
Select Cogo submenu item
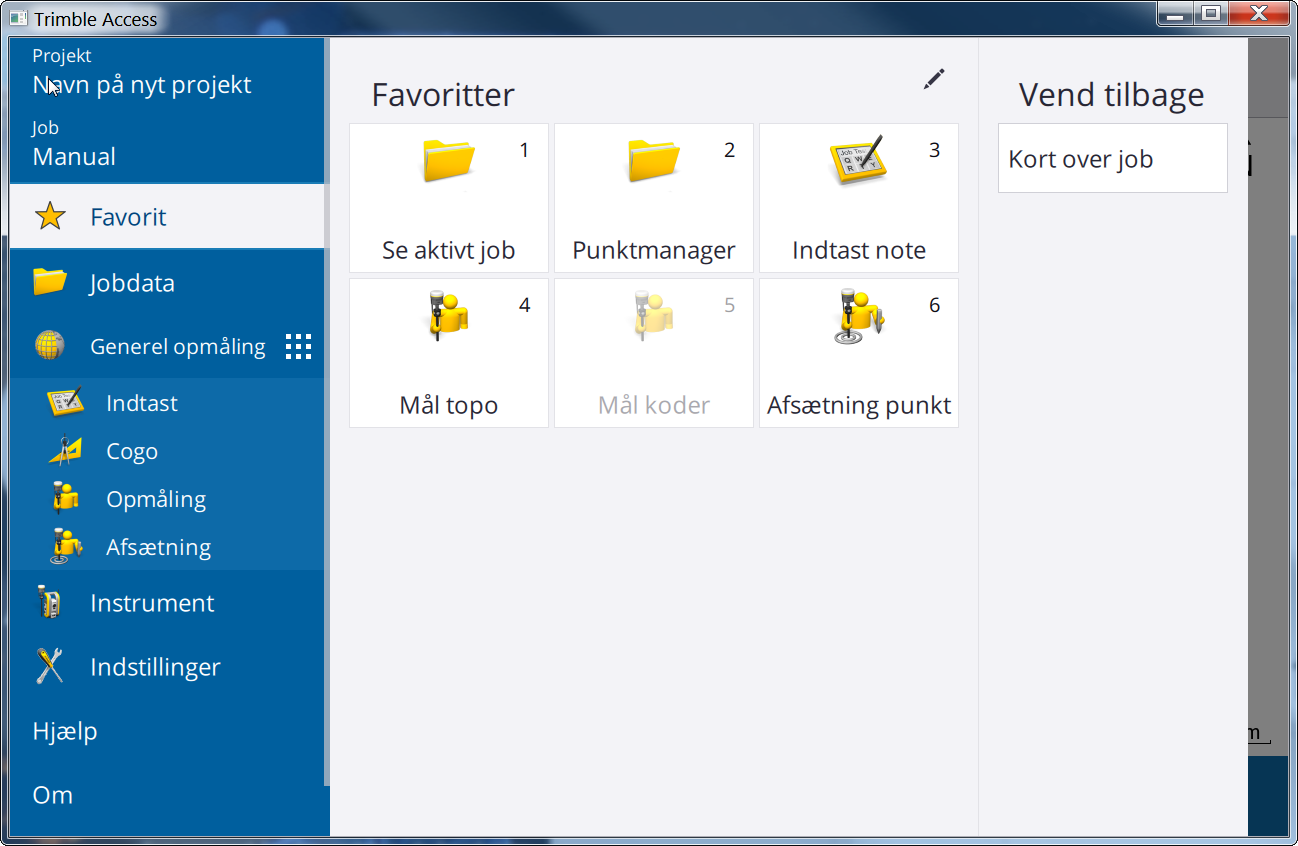click(x=166, y=450)
